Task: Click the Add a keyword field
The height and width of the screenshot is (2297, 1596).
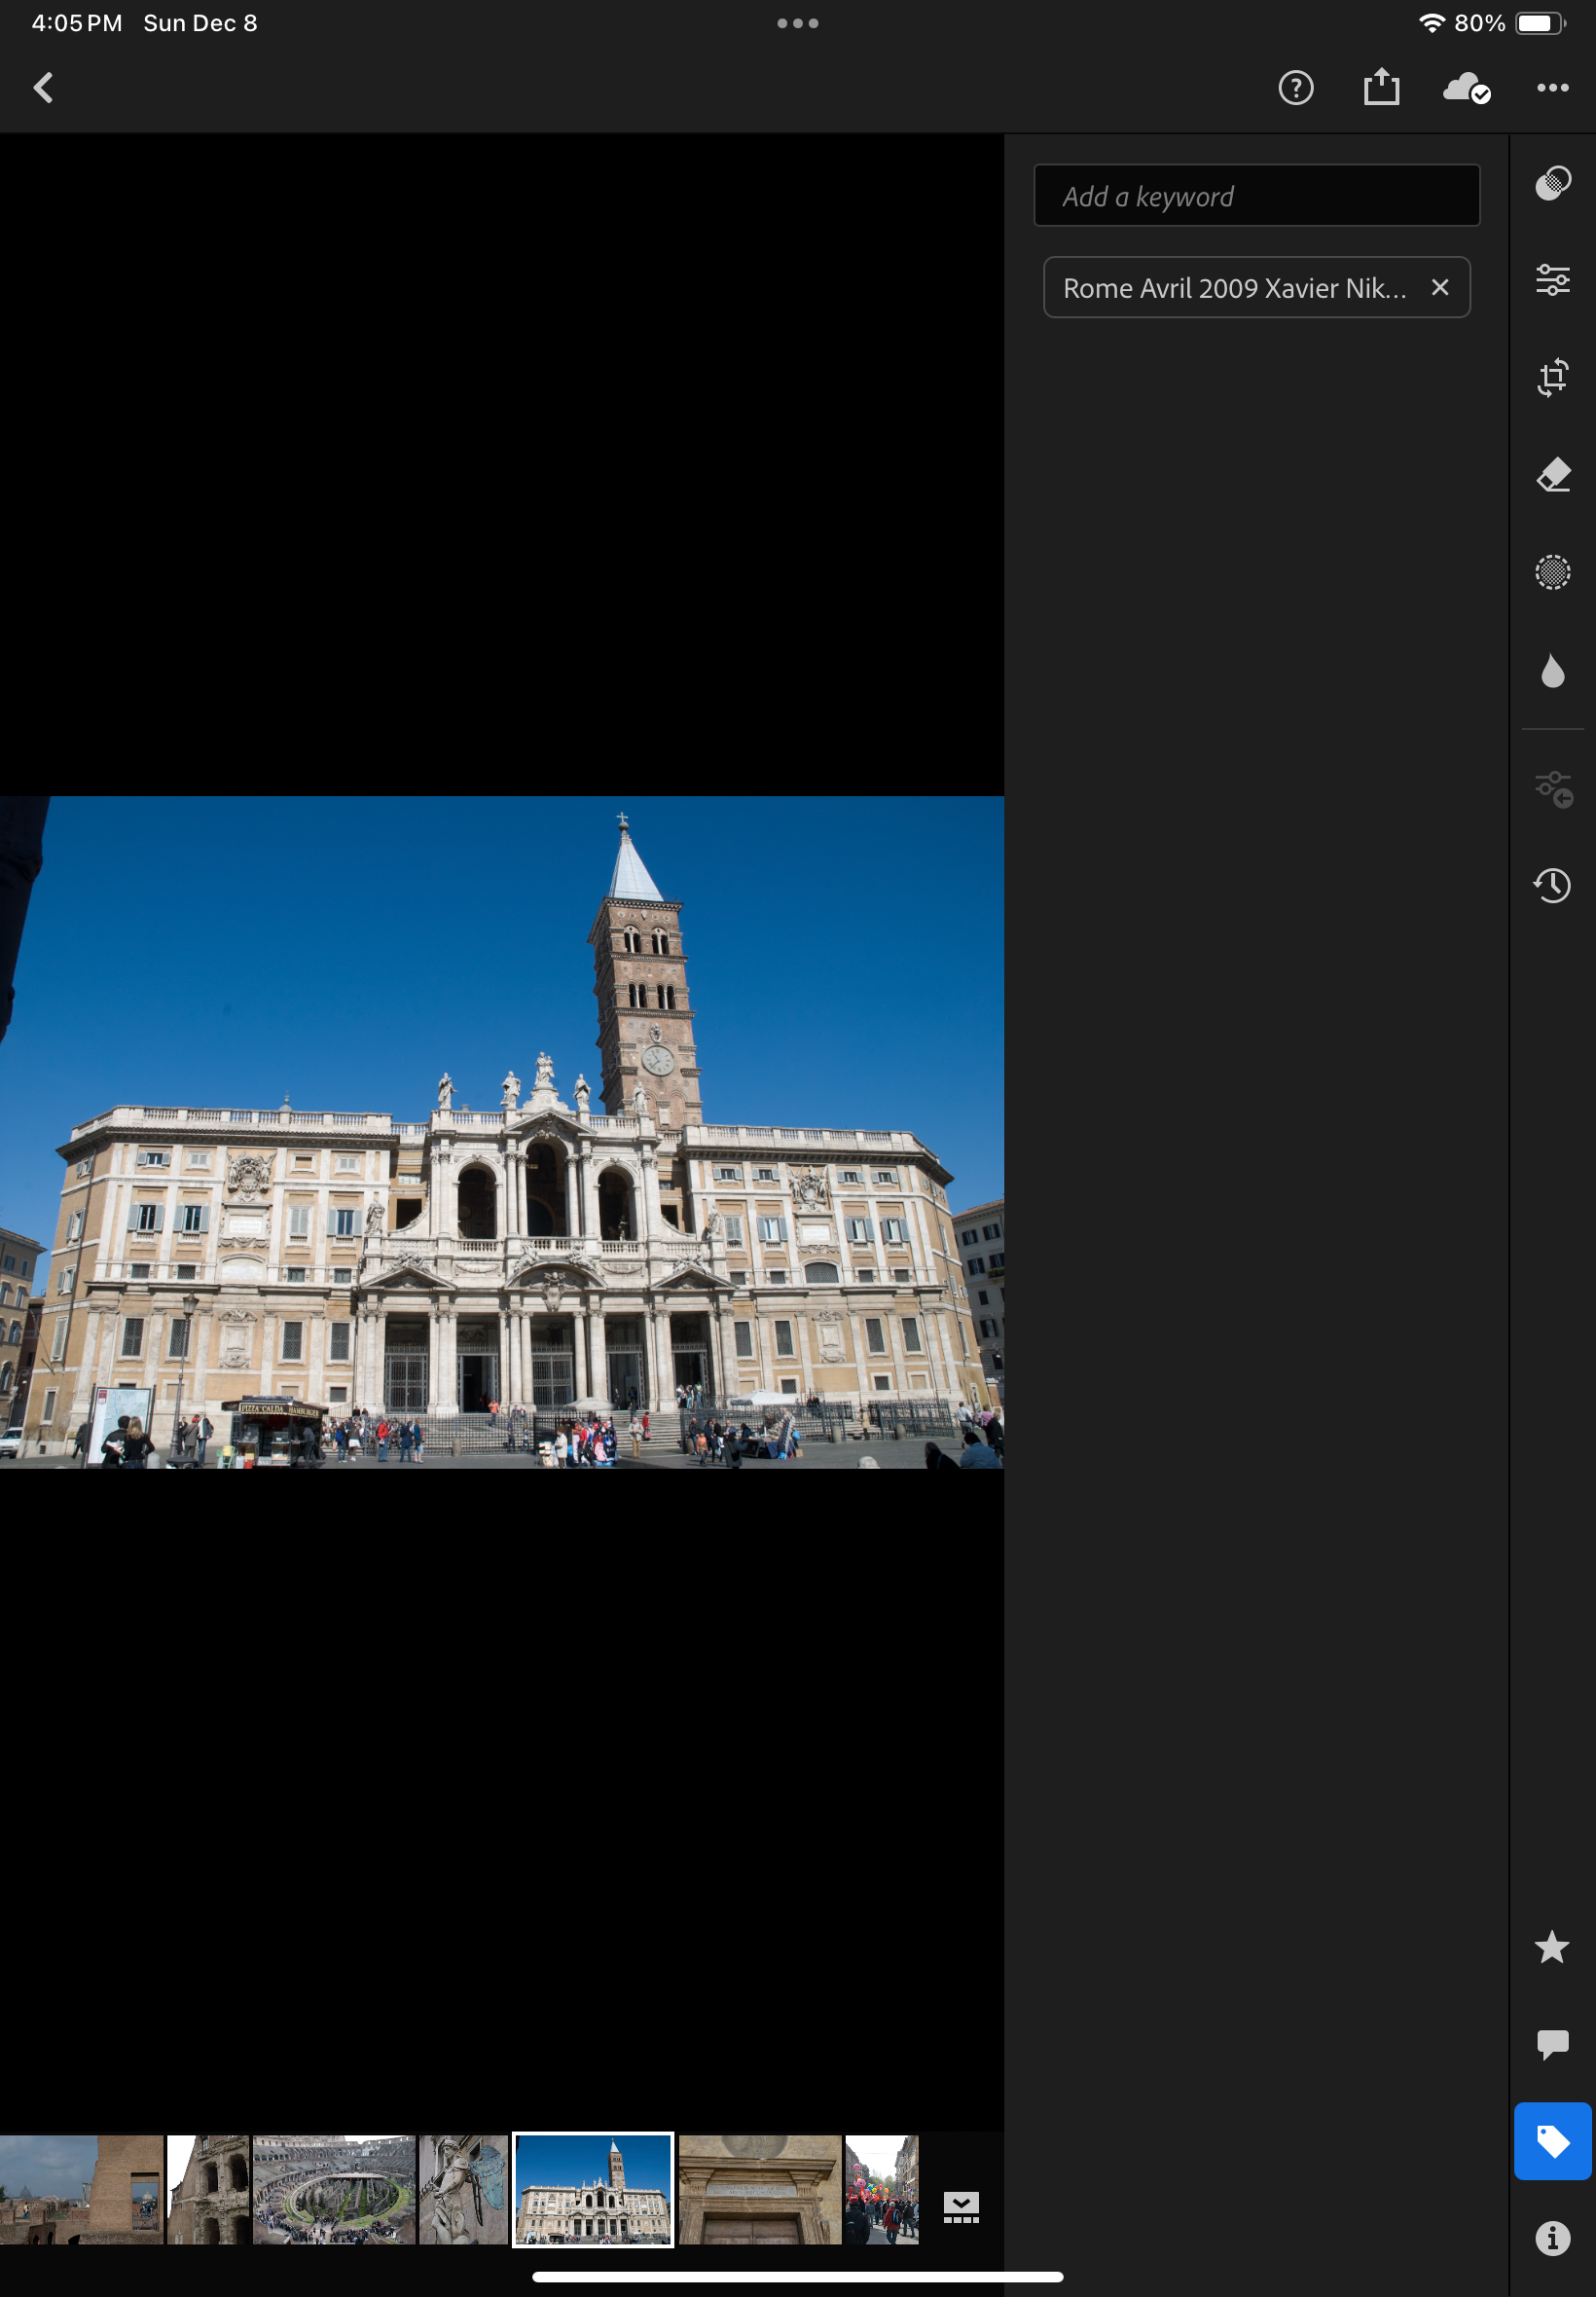Action: (x=1256, y=196)
